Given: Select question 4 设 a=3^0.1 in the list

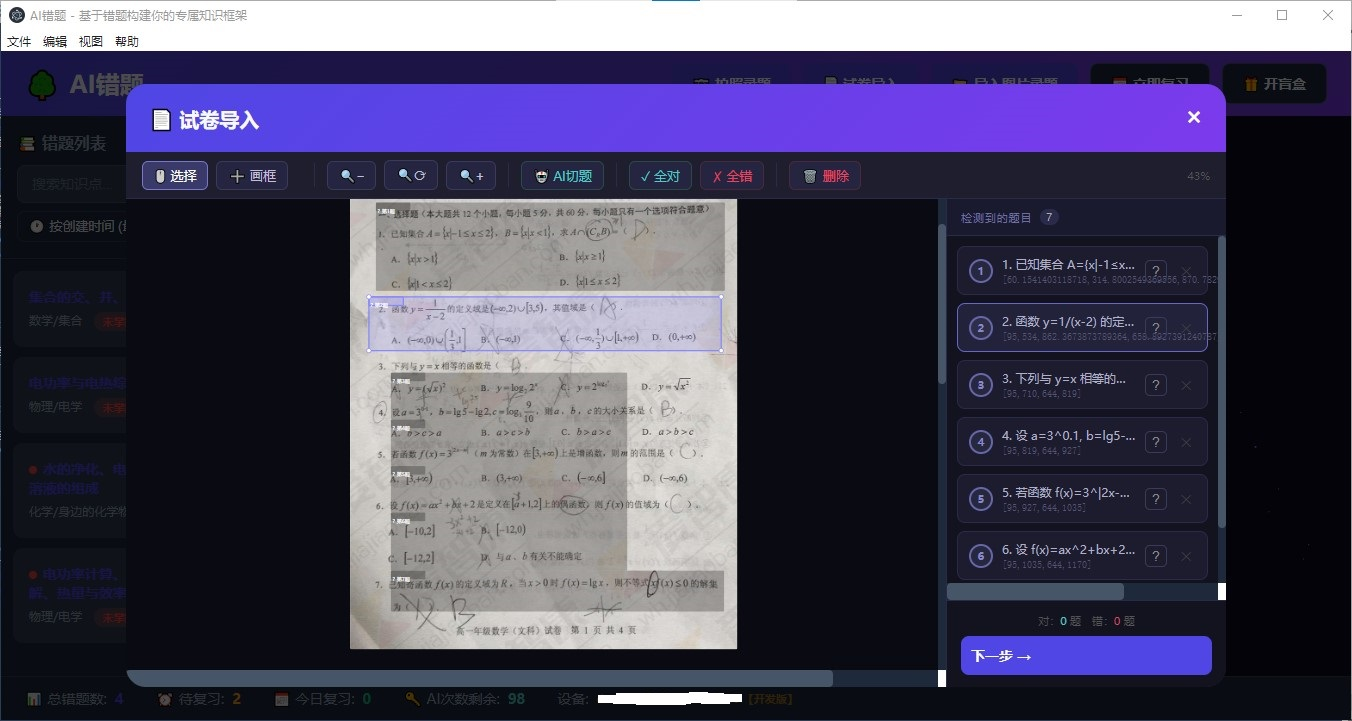Looking at the screenshot, I should (x=1082, y=442).
